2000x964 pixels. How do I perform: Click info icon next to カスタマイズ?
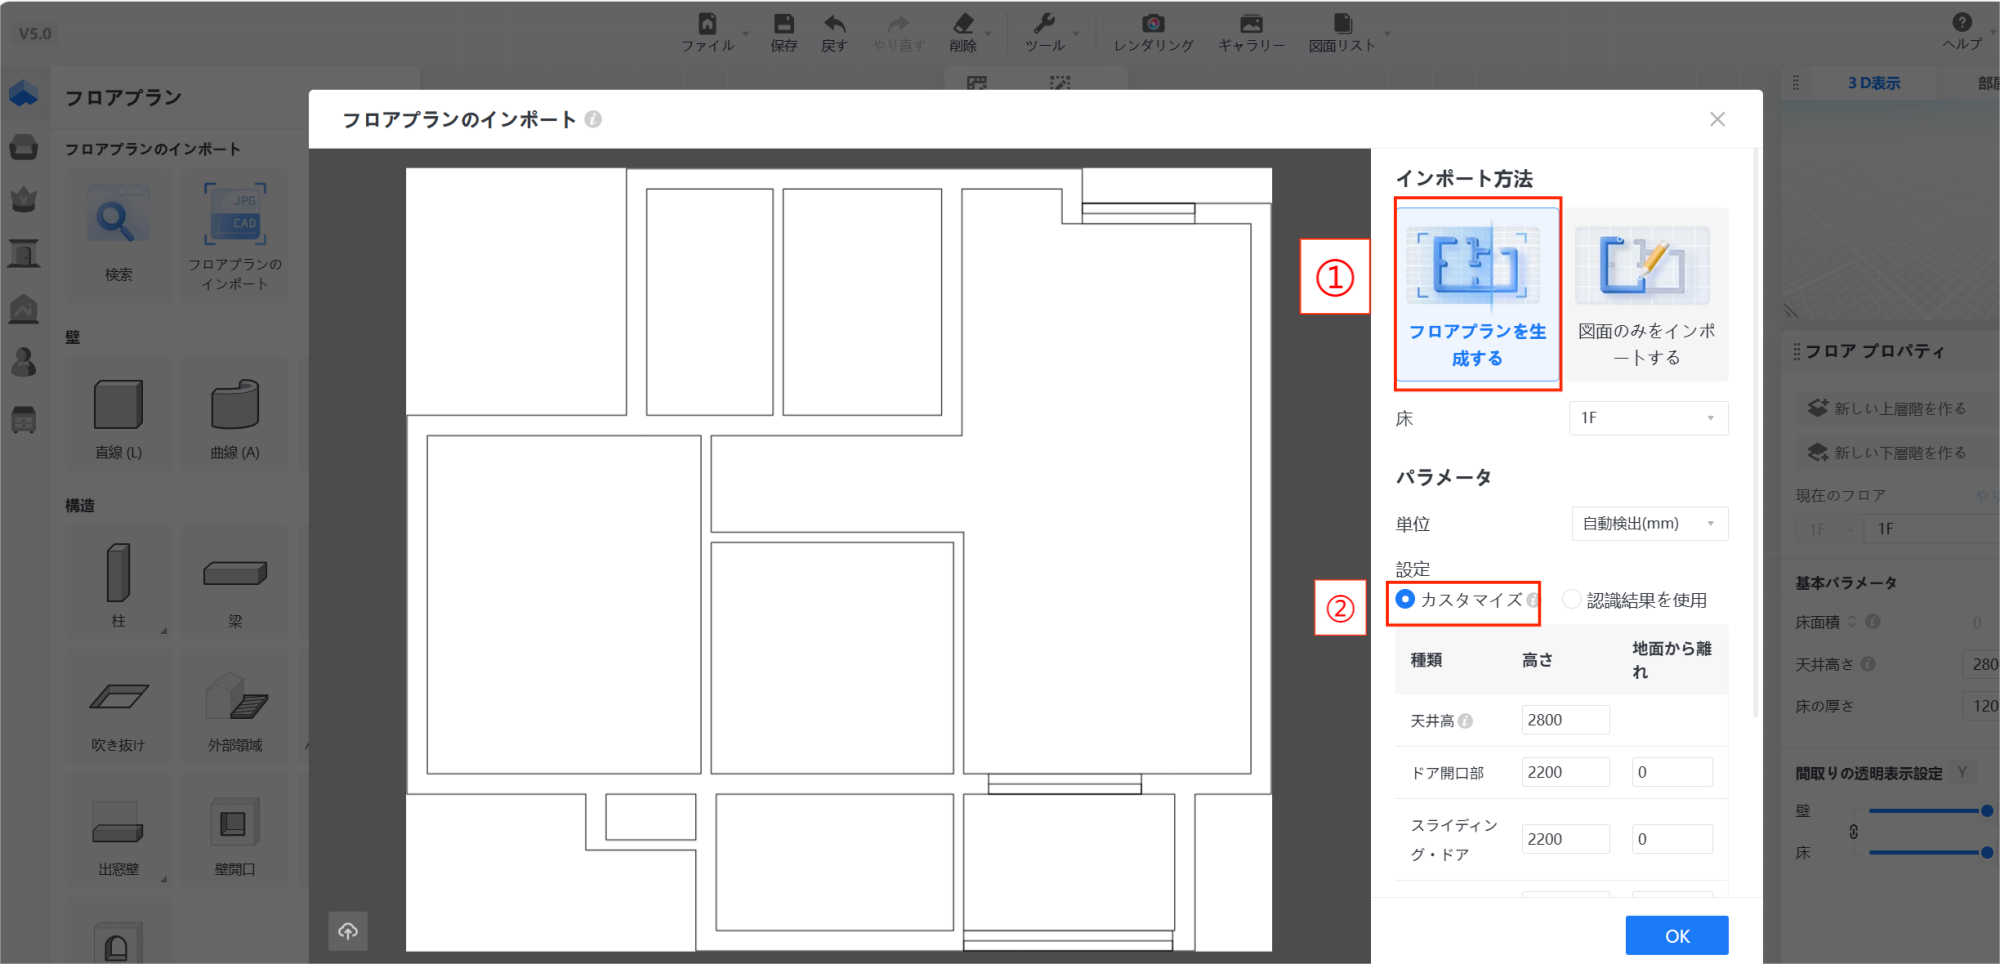click(x=1532, y=600)
